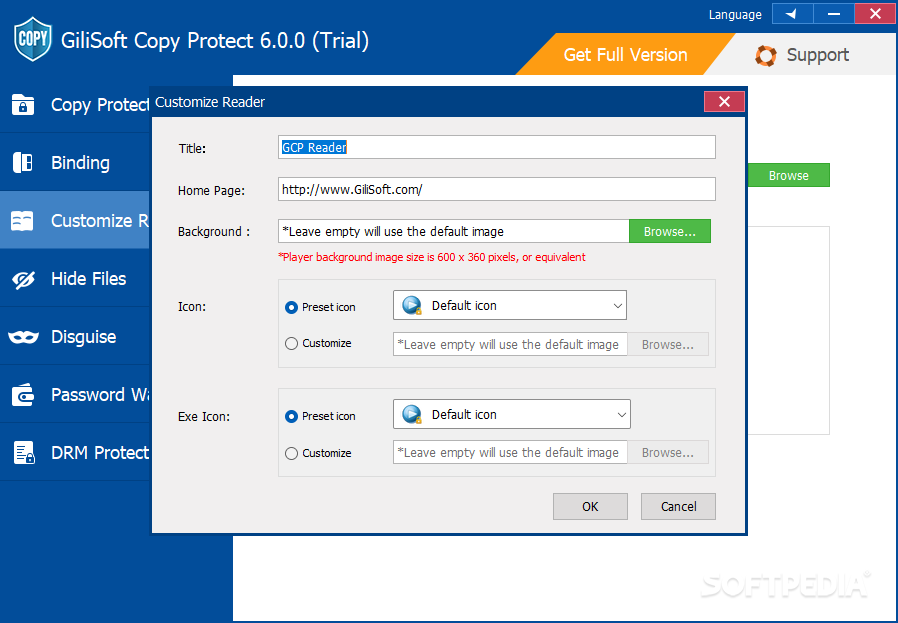The width and height of the screenshot is (898, 623).
Task: Click the Hide Files crossed-eye icon
Action: click(23, 279)
